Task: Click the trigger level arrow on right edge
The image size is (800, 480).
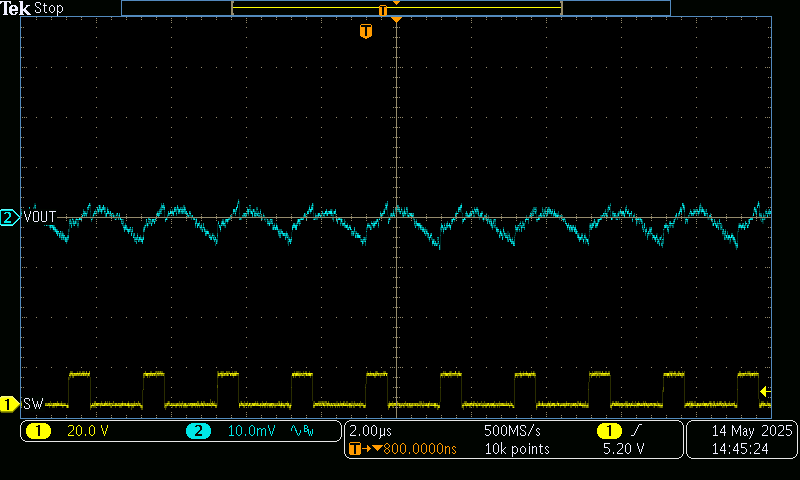Action: [765, 391]
